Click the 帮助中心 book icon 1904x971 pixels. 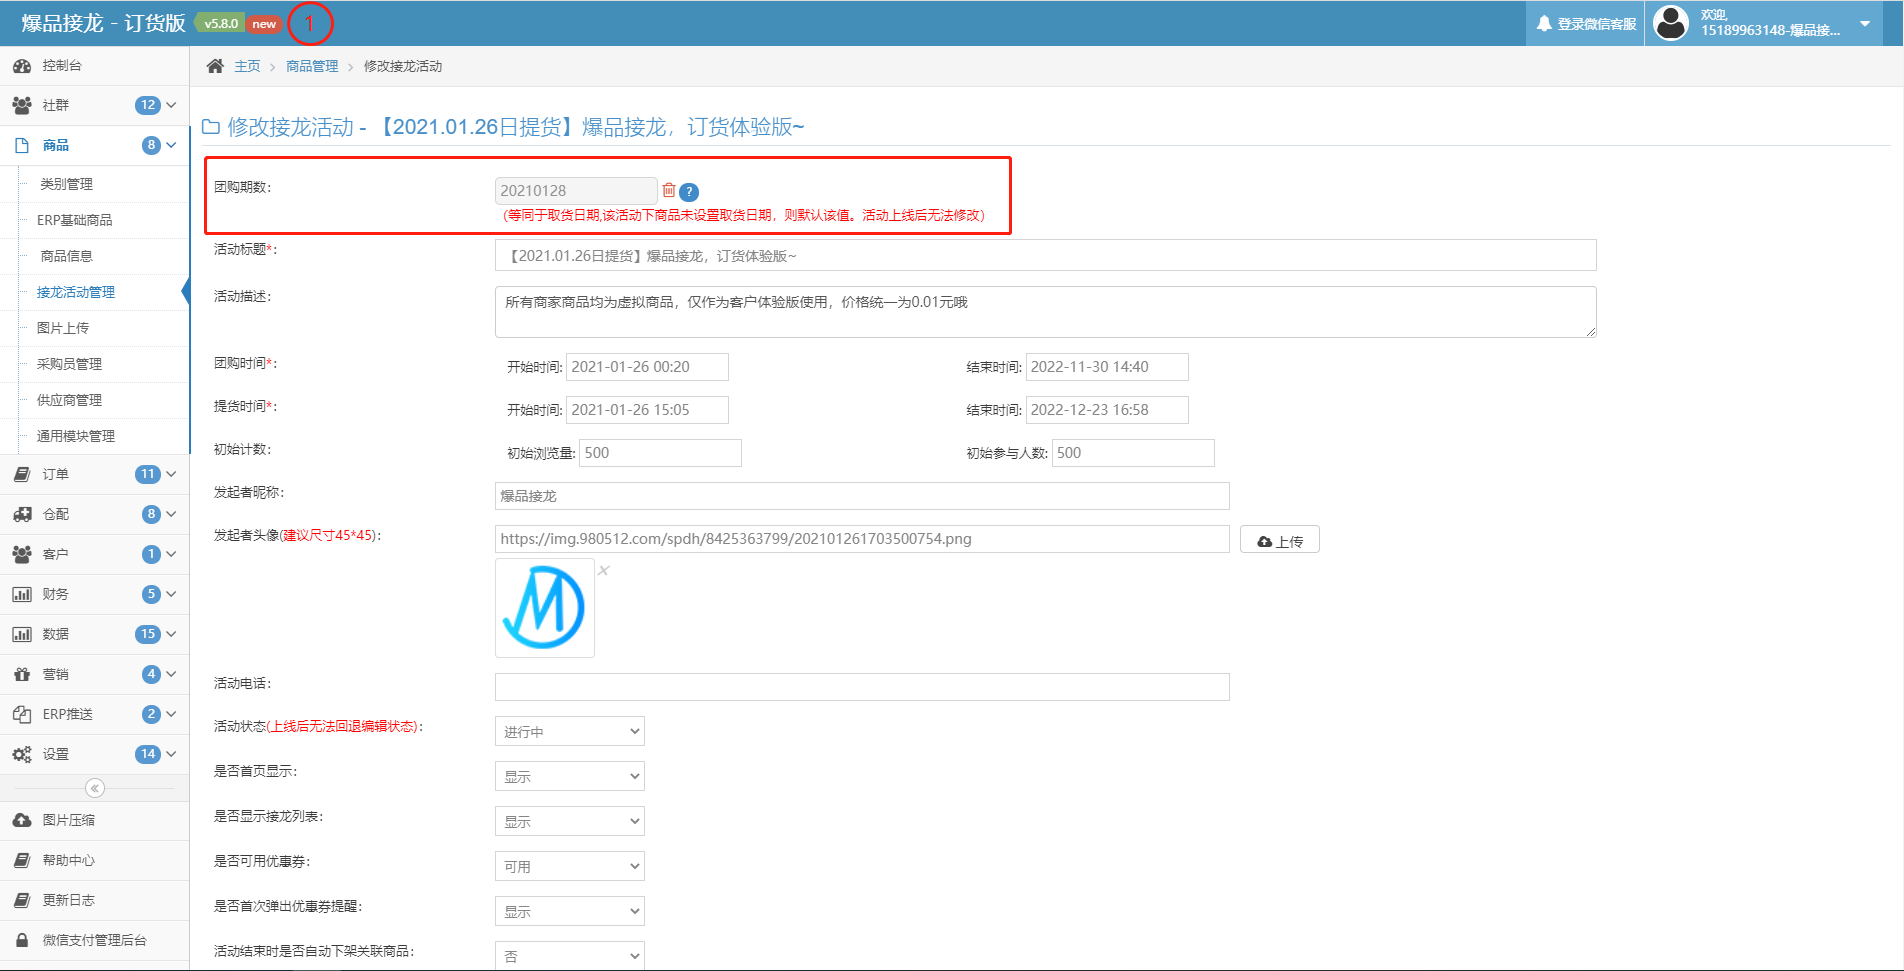click(x=22, y=860)
